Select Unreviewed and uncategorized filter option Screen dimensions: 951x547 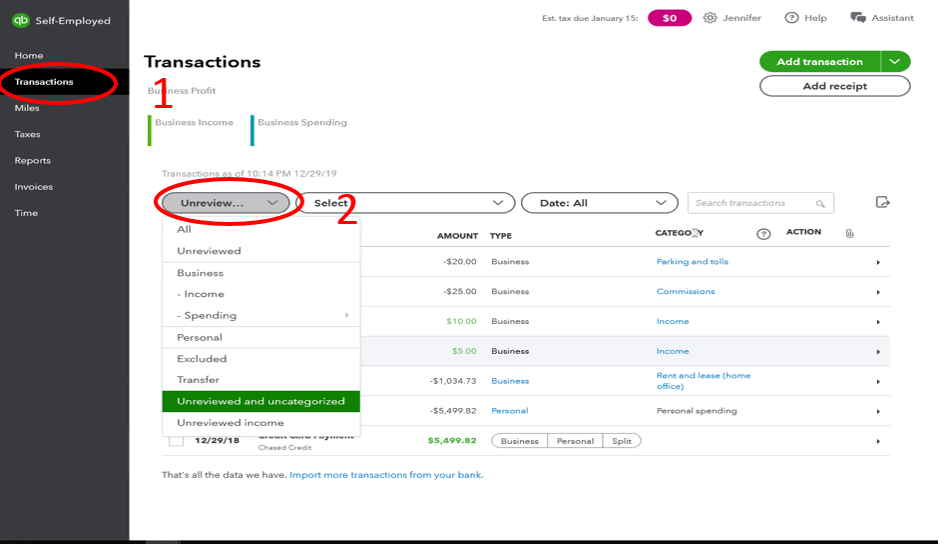pos(261,401)
